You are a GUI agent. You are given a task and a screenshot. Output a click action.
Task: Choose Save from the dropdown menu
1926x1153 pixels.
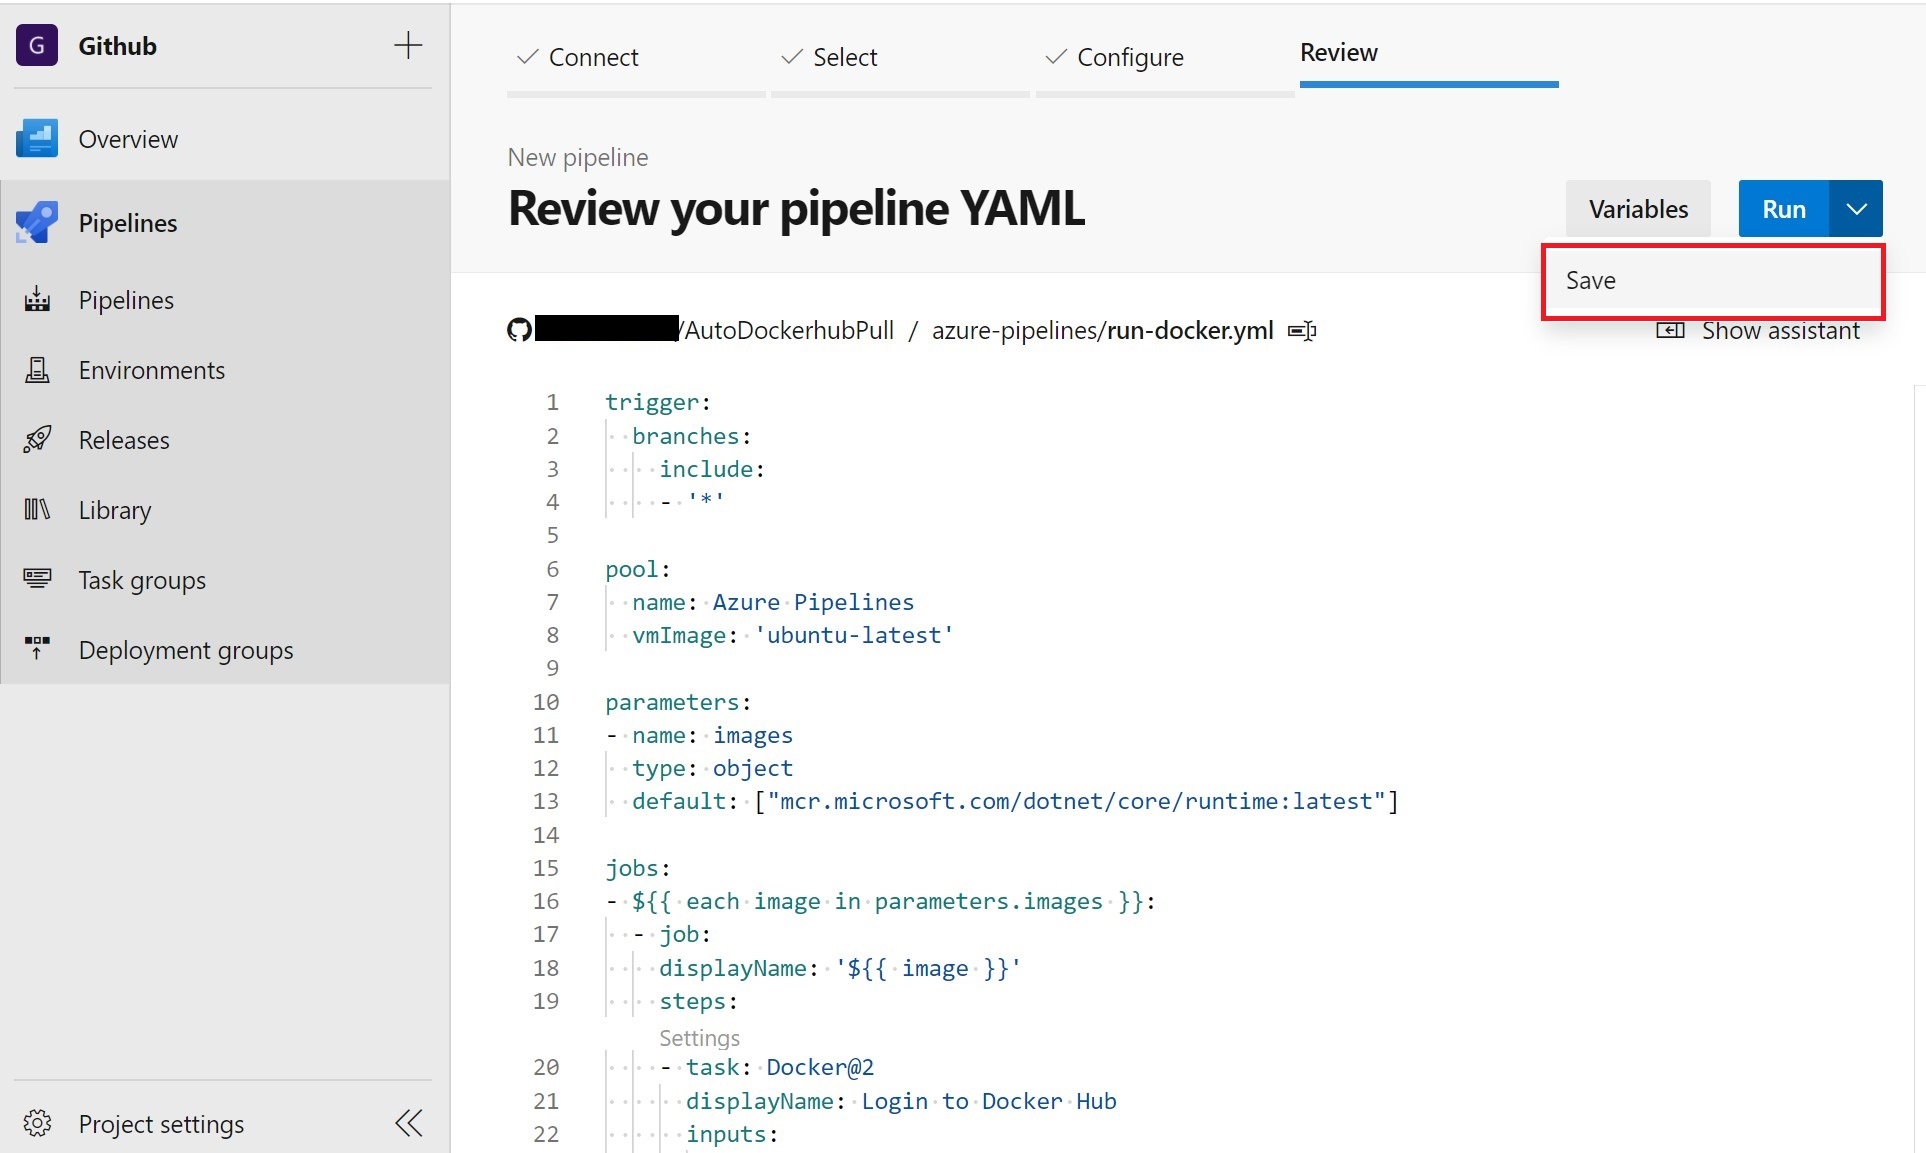tap(1590, 281)
